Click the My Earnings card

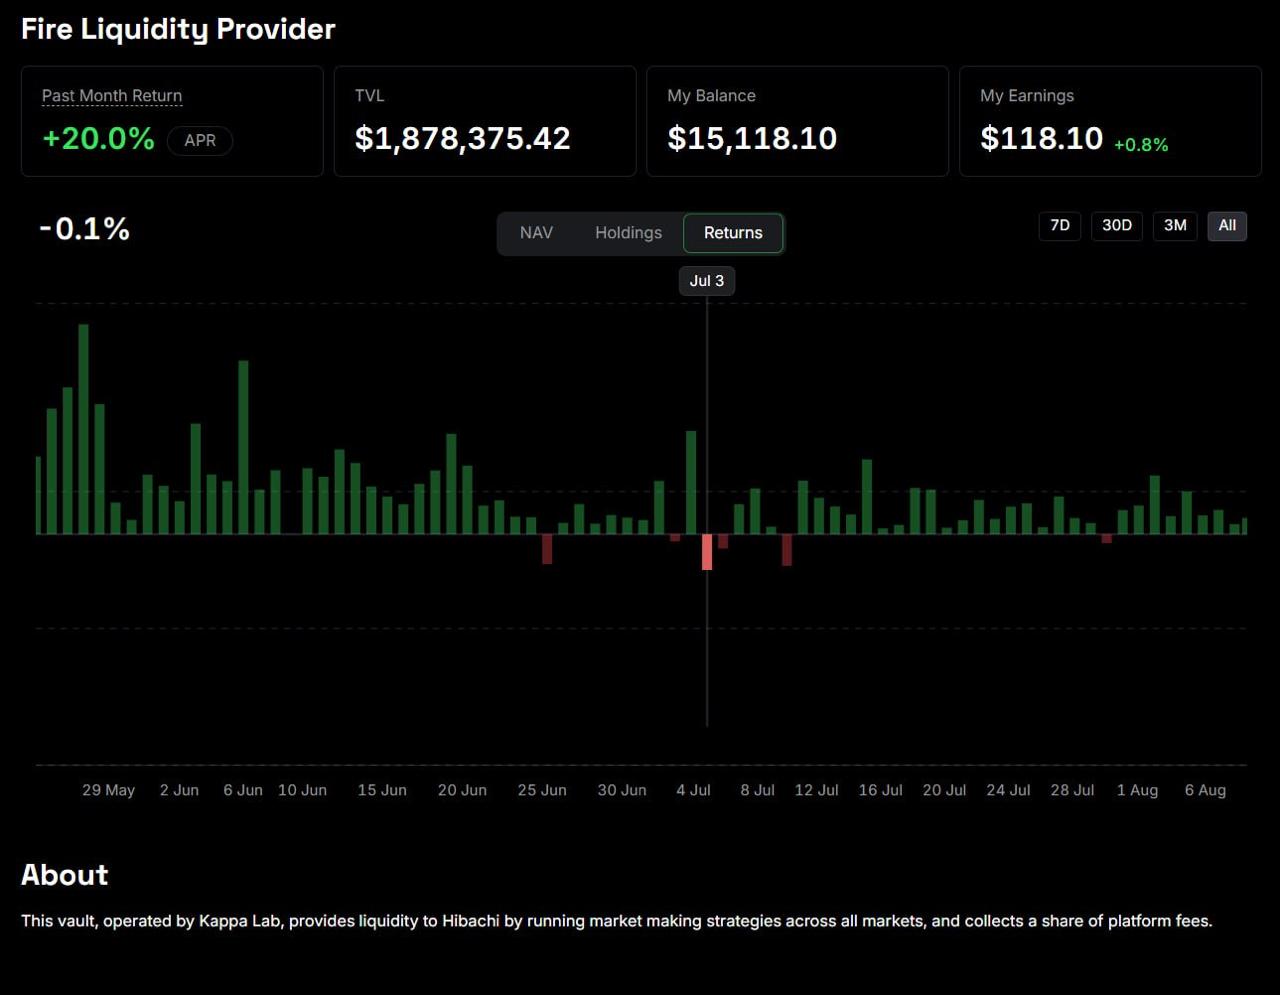pos(1110,121)
